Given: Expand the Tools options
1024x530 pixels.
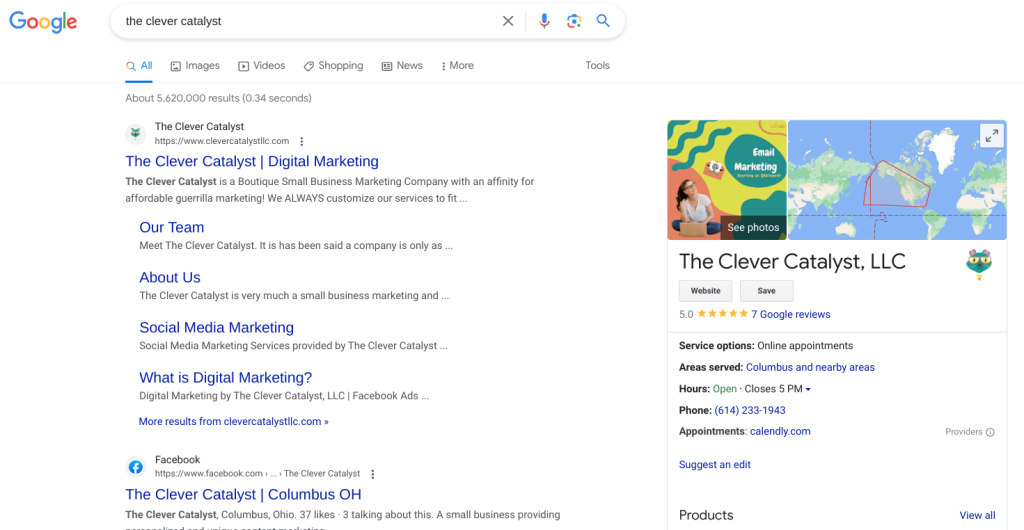Looking at the screenshot, I should (597, 66).
